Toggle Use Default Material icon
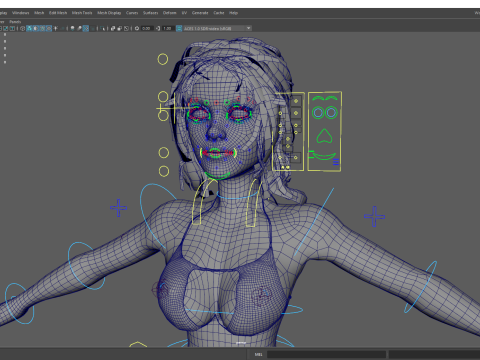The height and width of the screenshot is (360, 480). pyautogui.click(x=36, y=28)
